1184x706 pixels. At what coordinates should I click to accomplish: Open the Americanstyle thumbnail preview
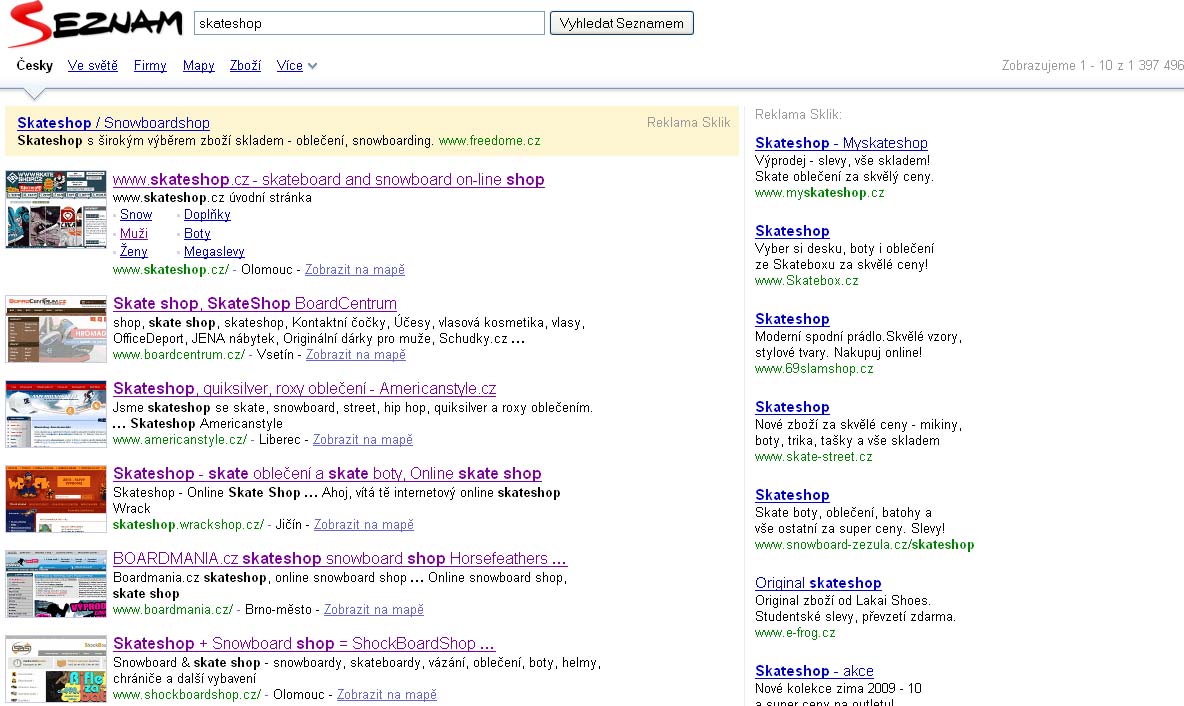click(56, 415)
